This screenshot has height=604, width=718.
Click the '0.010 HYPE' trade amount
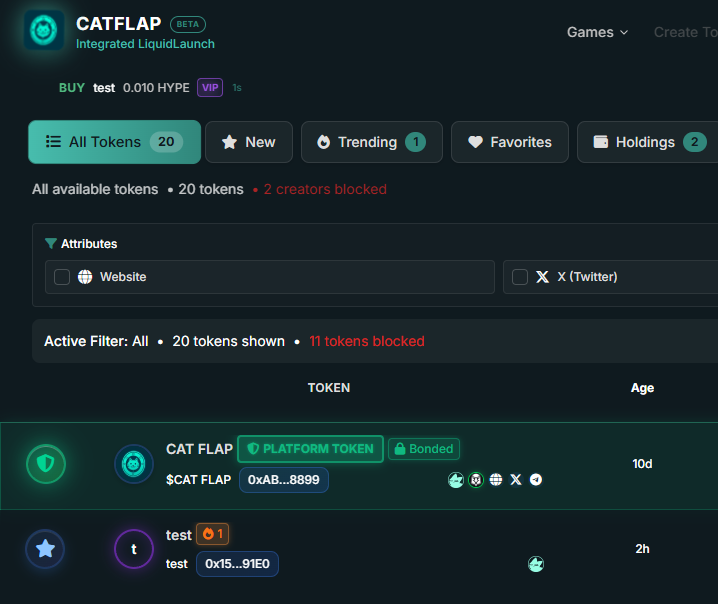pos(156,88)
